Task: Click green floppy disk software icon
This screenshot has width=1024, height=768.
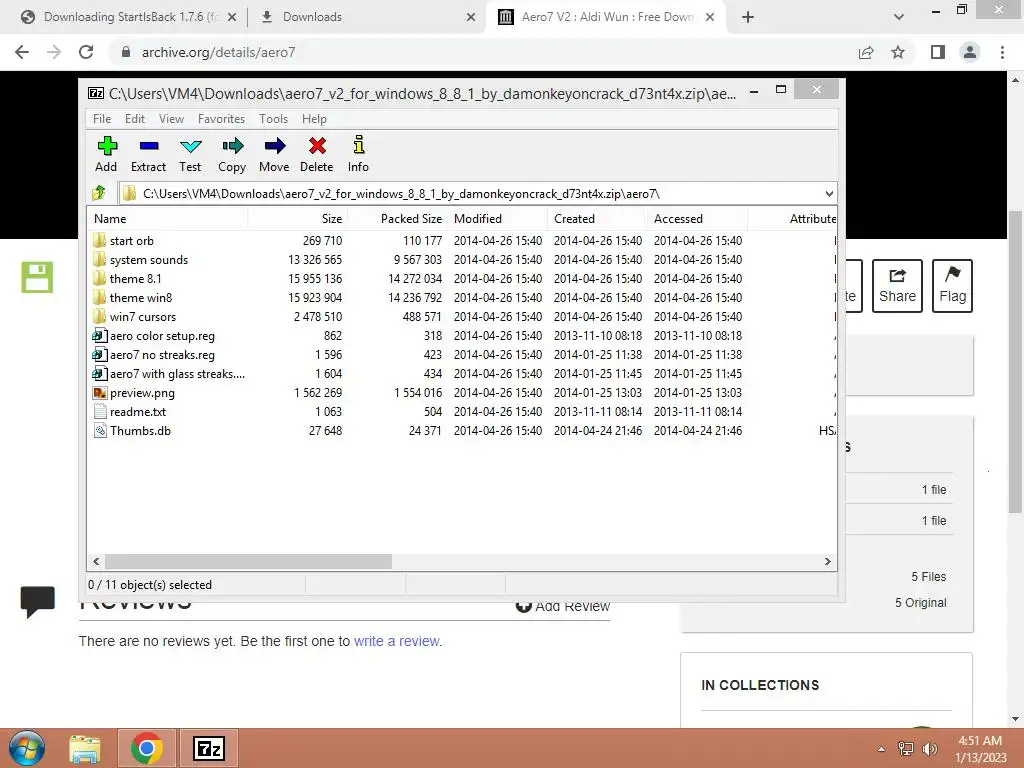Action: 37,277
